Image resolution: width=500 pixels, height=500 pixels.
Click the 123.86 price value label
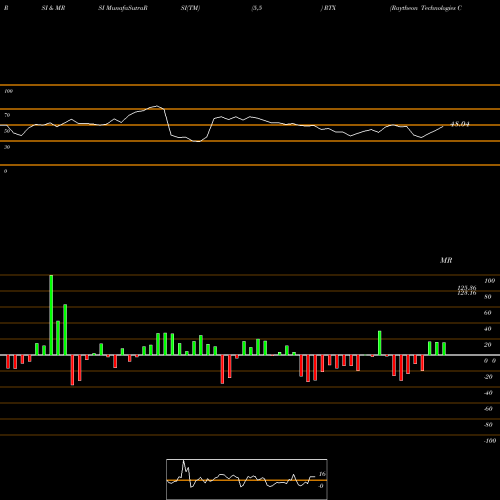click(x=467, y=287)
